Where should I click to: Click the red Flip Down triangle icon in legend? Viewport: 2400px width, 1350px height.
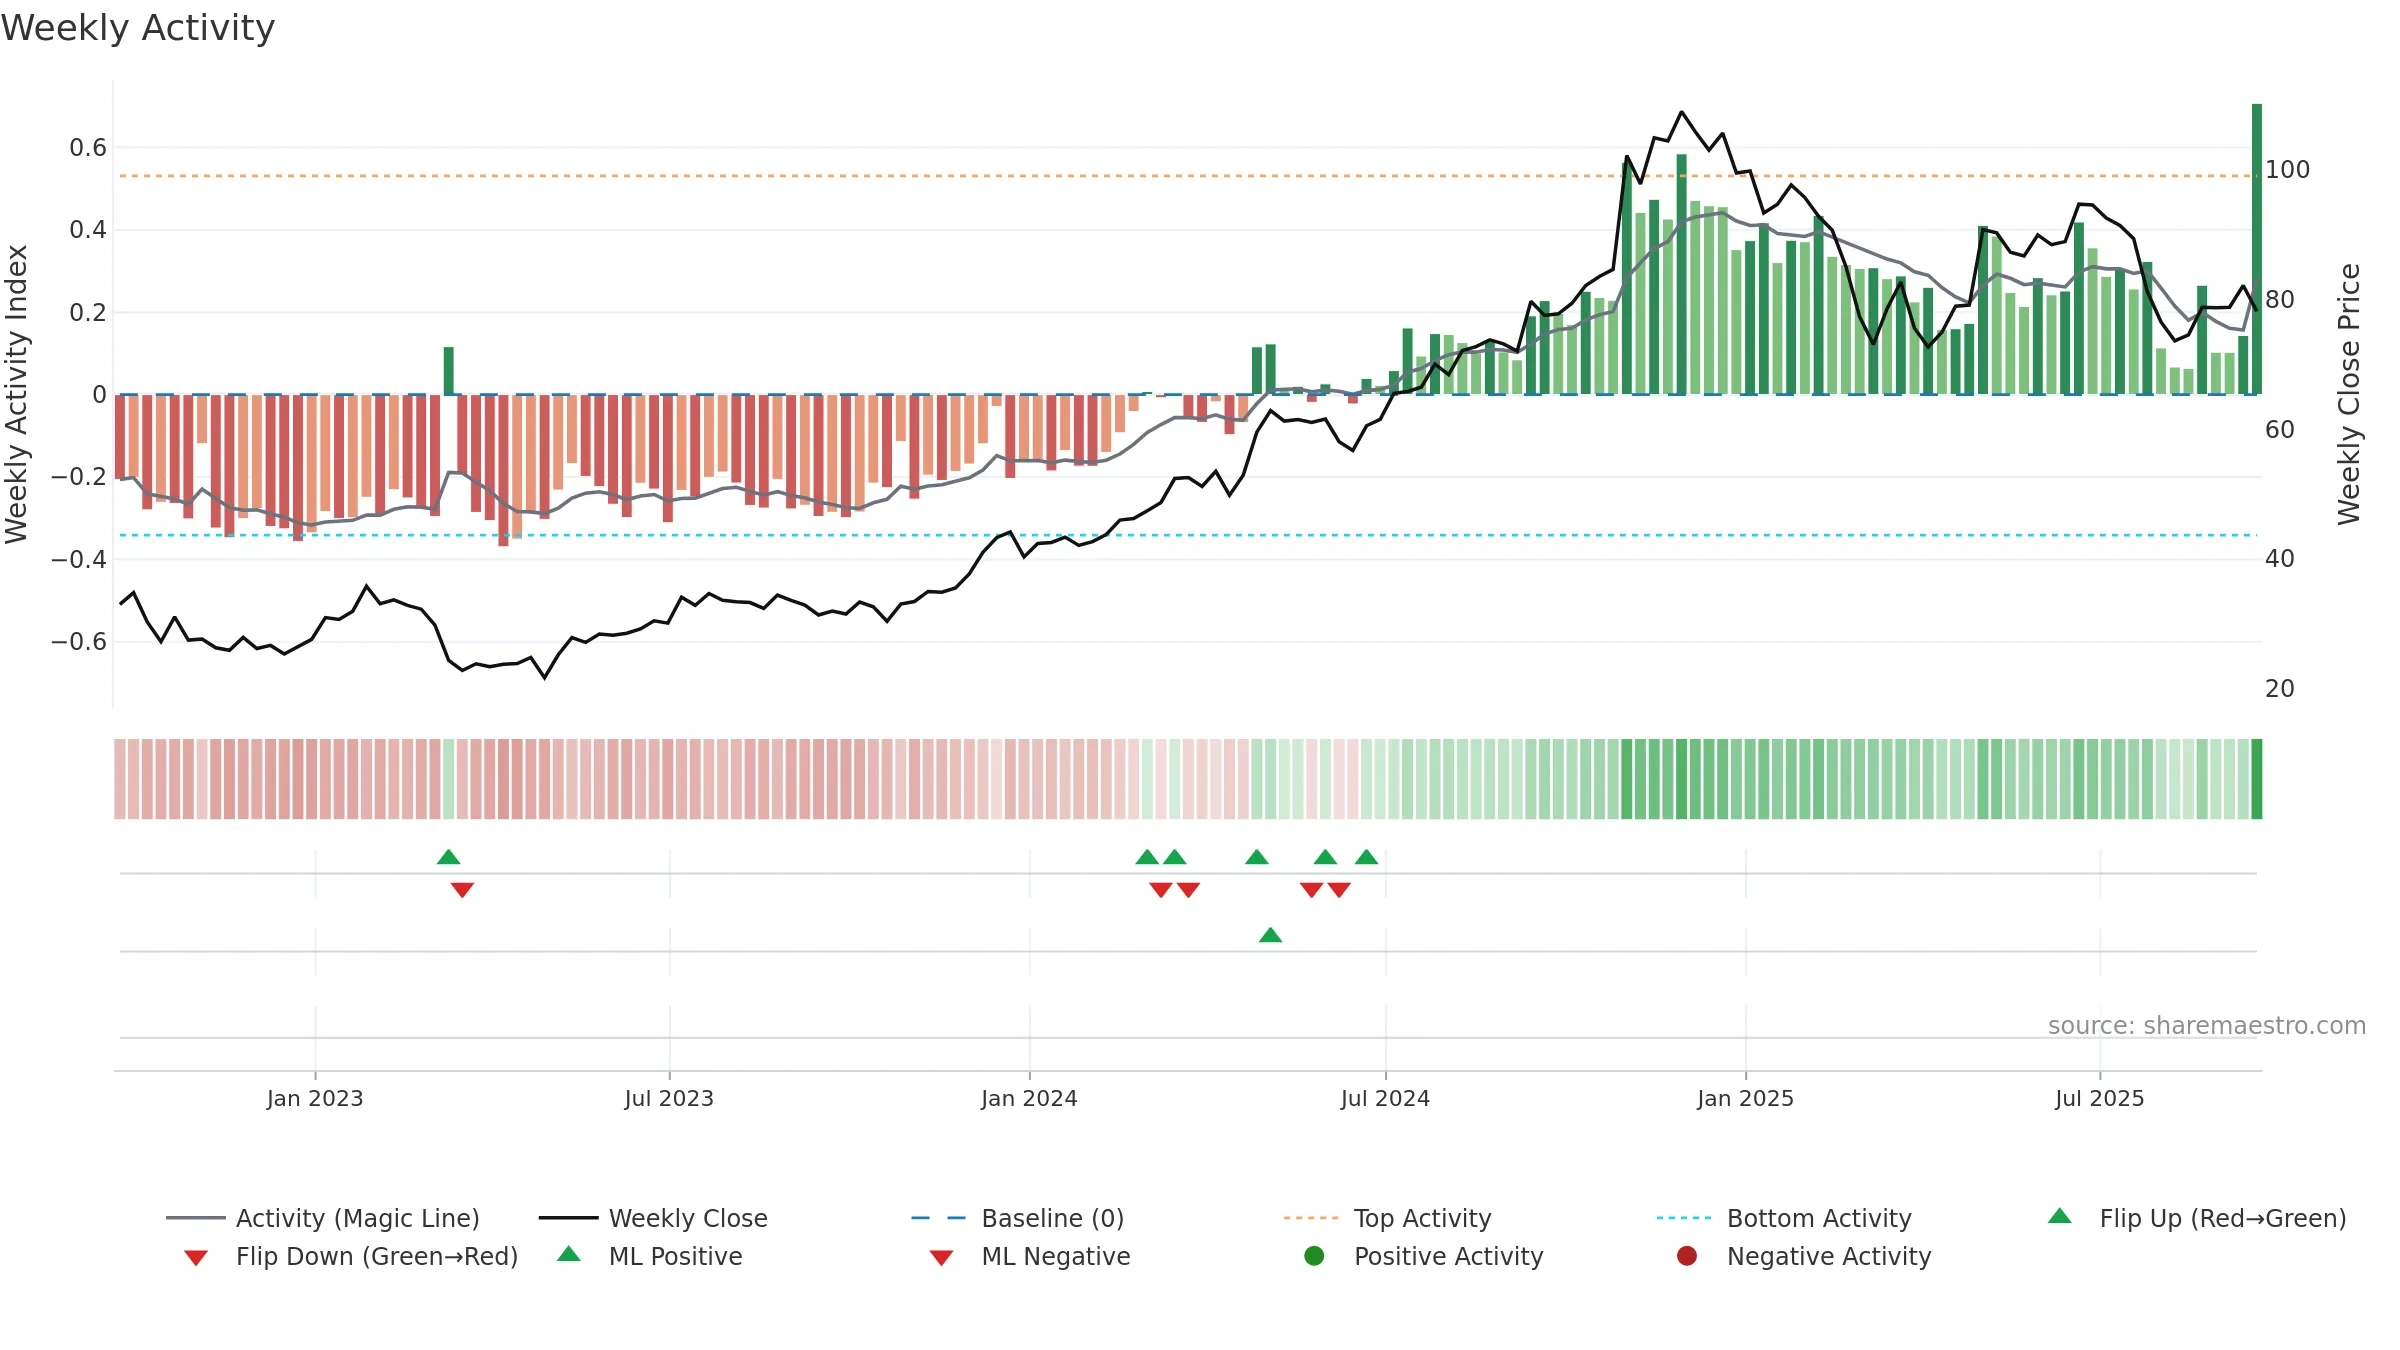(x=196, y=1258)
